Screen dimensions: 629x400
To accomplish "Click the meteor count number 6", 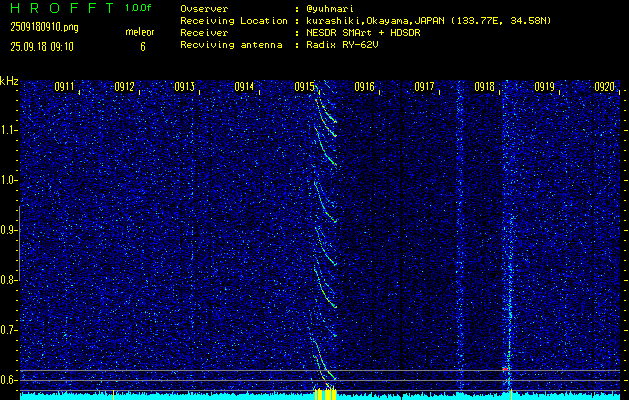I will [x=143, y=47].
